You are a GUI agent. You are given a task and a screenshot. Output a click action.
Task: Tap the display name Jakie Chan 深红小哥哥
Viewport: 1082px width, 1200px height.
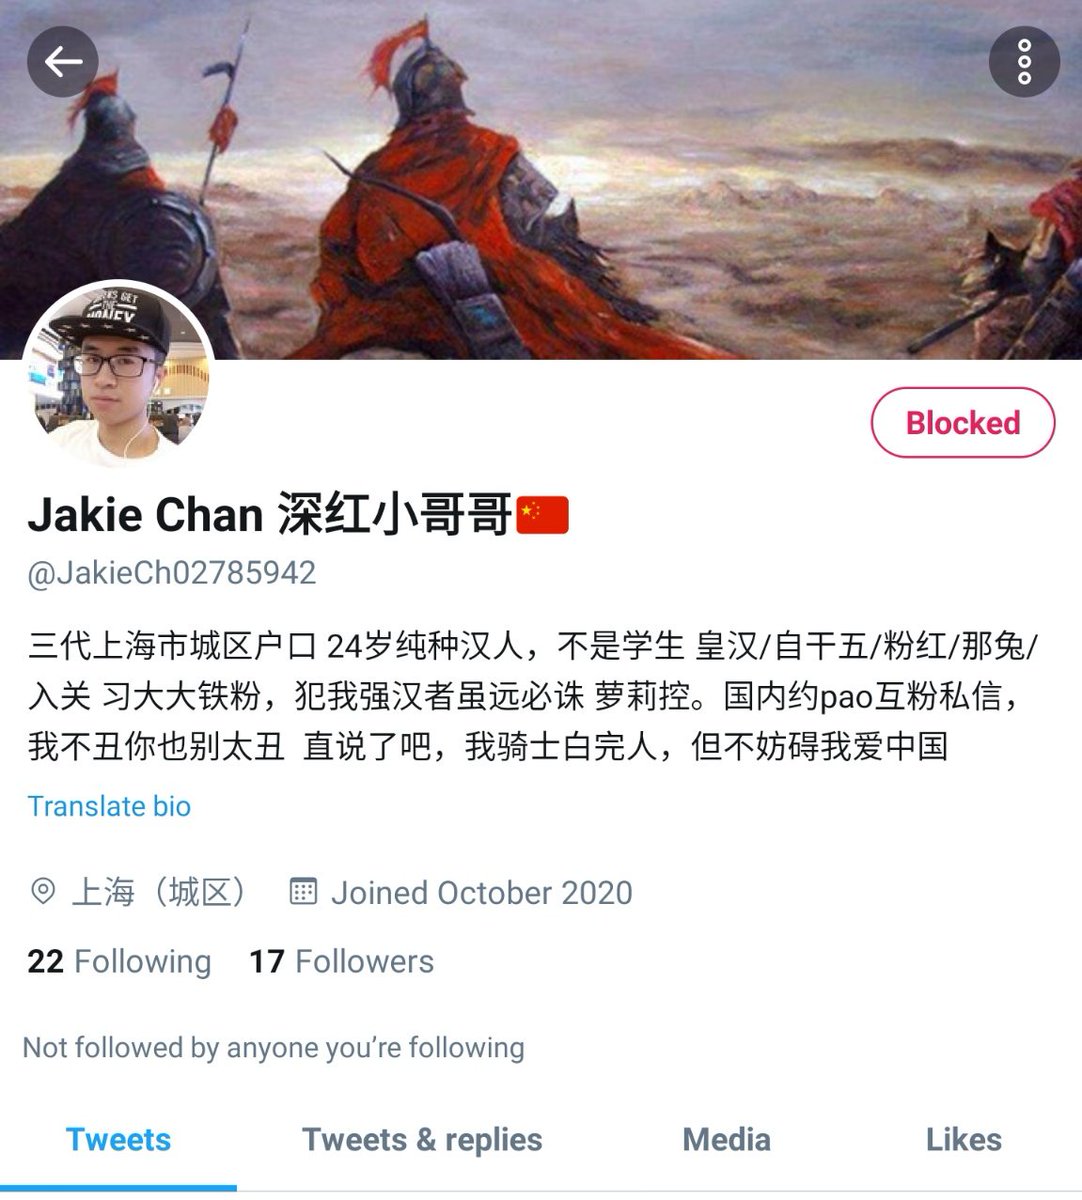270,514
